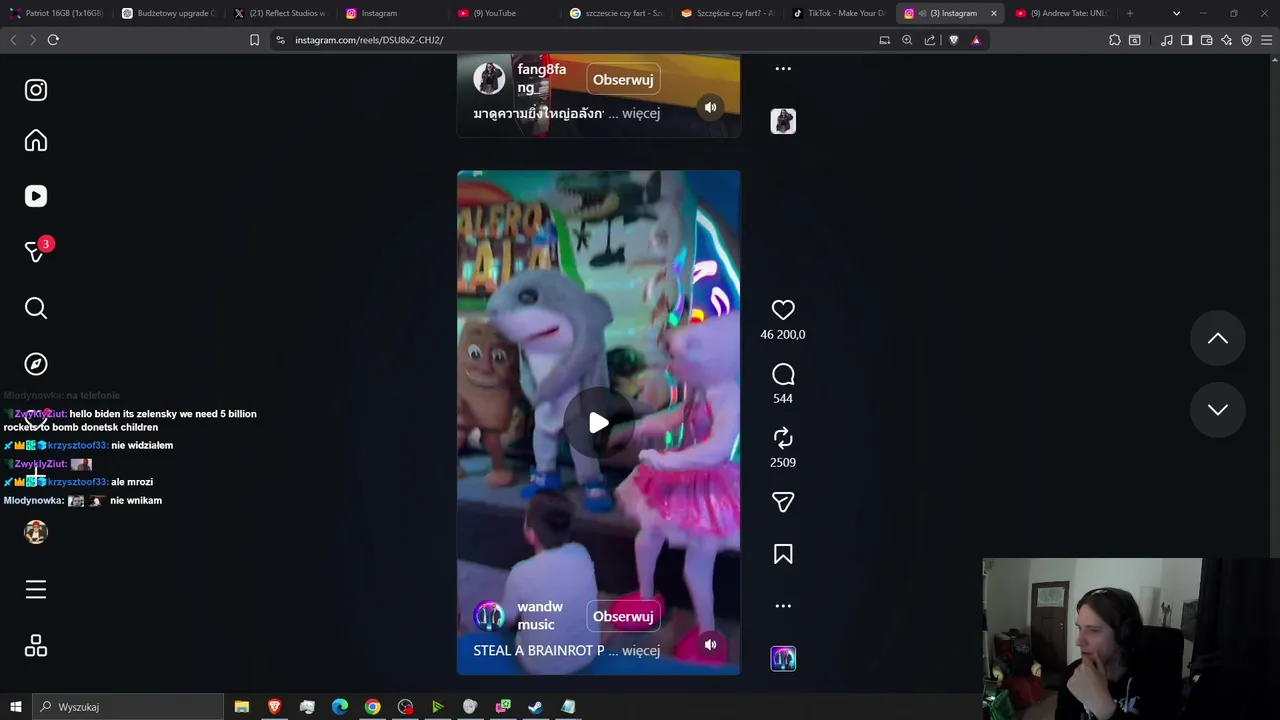This screenshot has height=720, width=1280.
Task: Open the audio thumbnail of the wandwmusic reel
Action: pyautogui.click(x=783, y=658)
